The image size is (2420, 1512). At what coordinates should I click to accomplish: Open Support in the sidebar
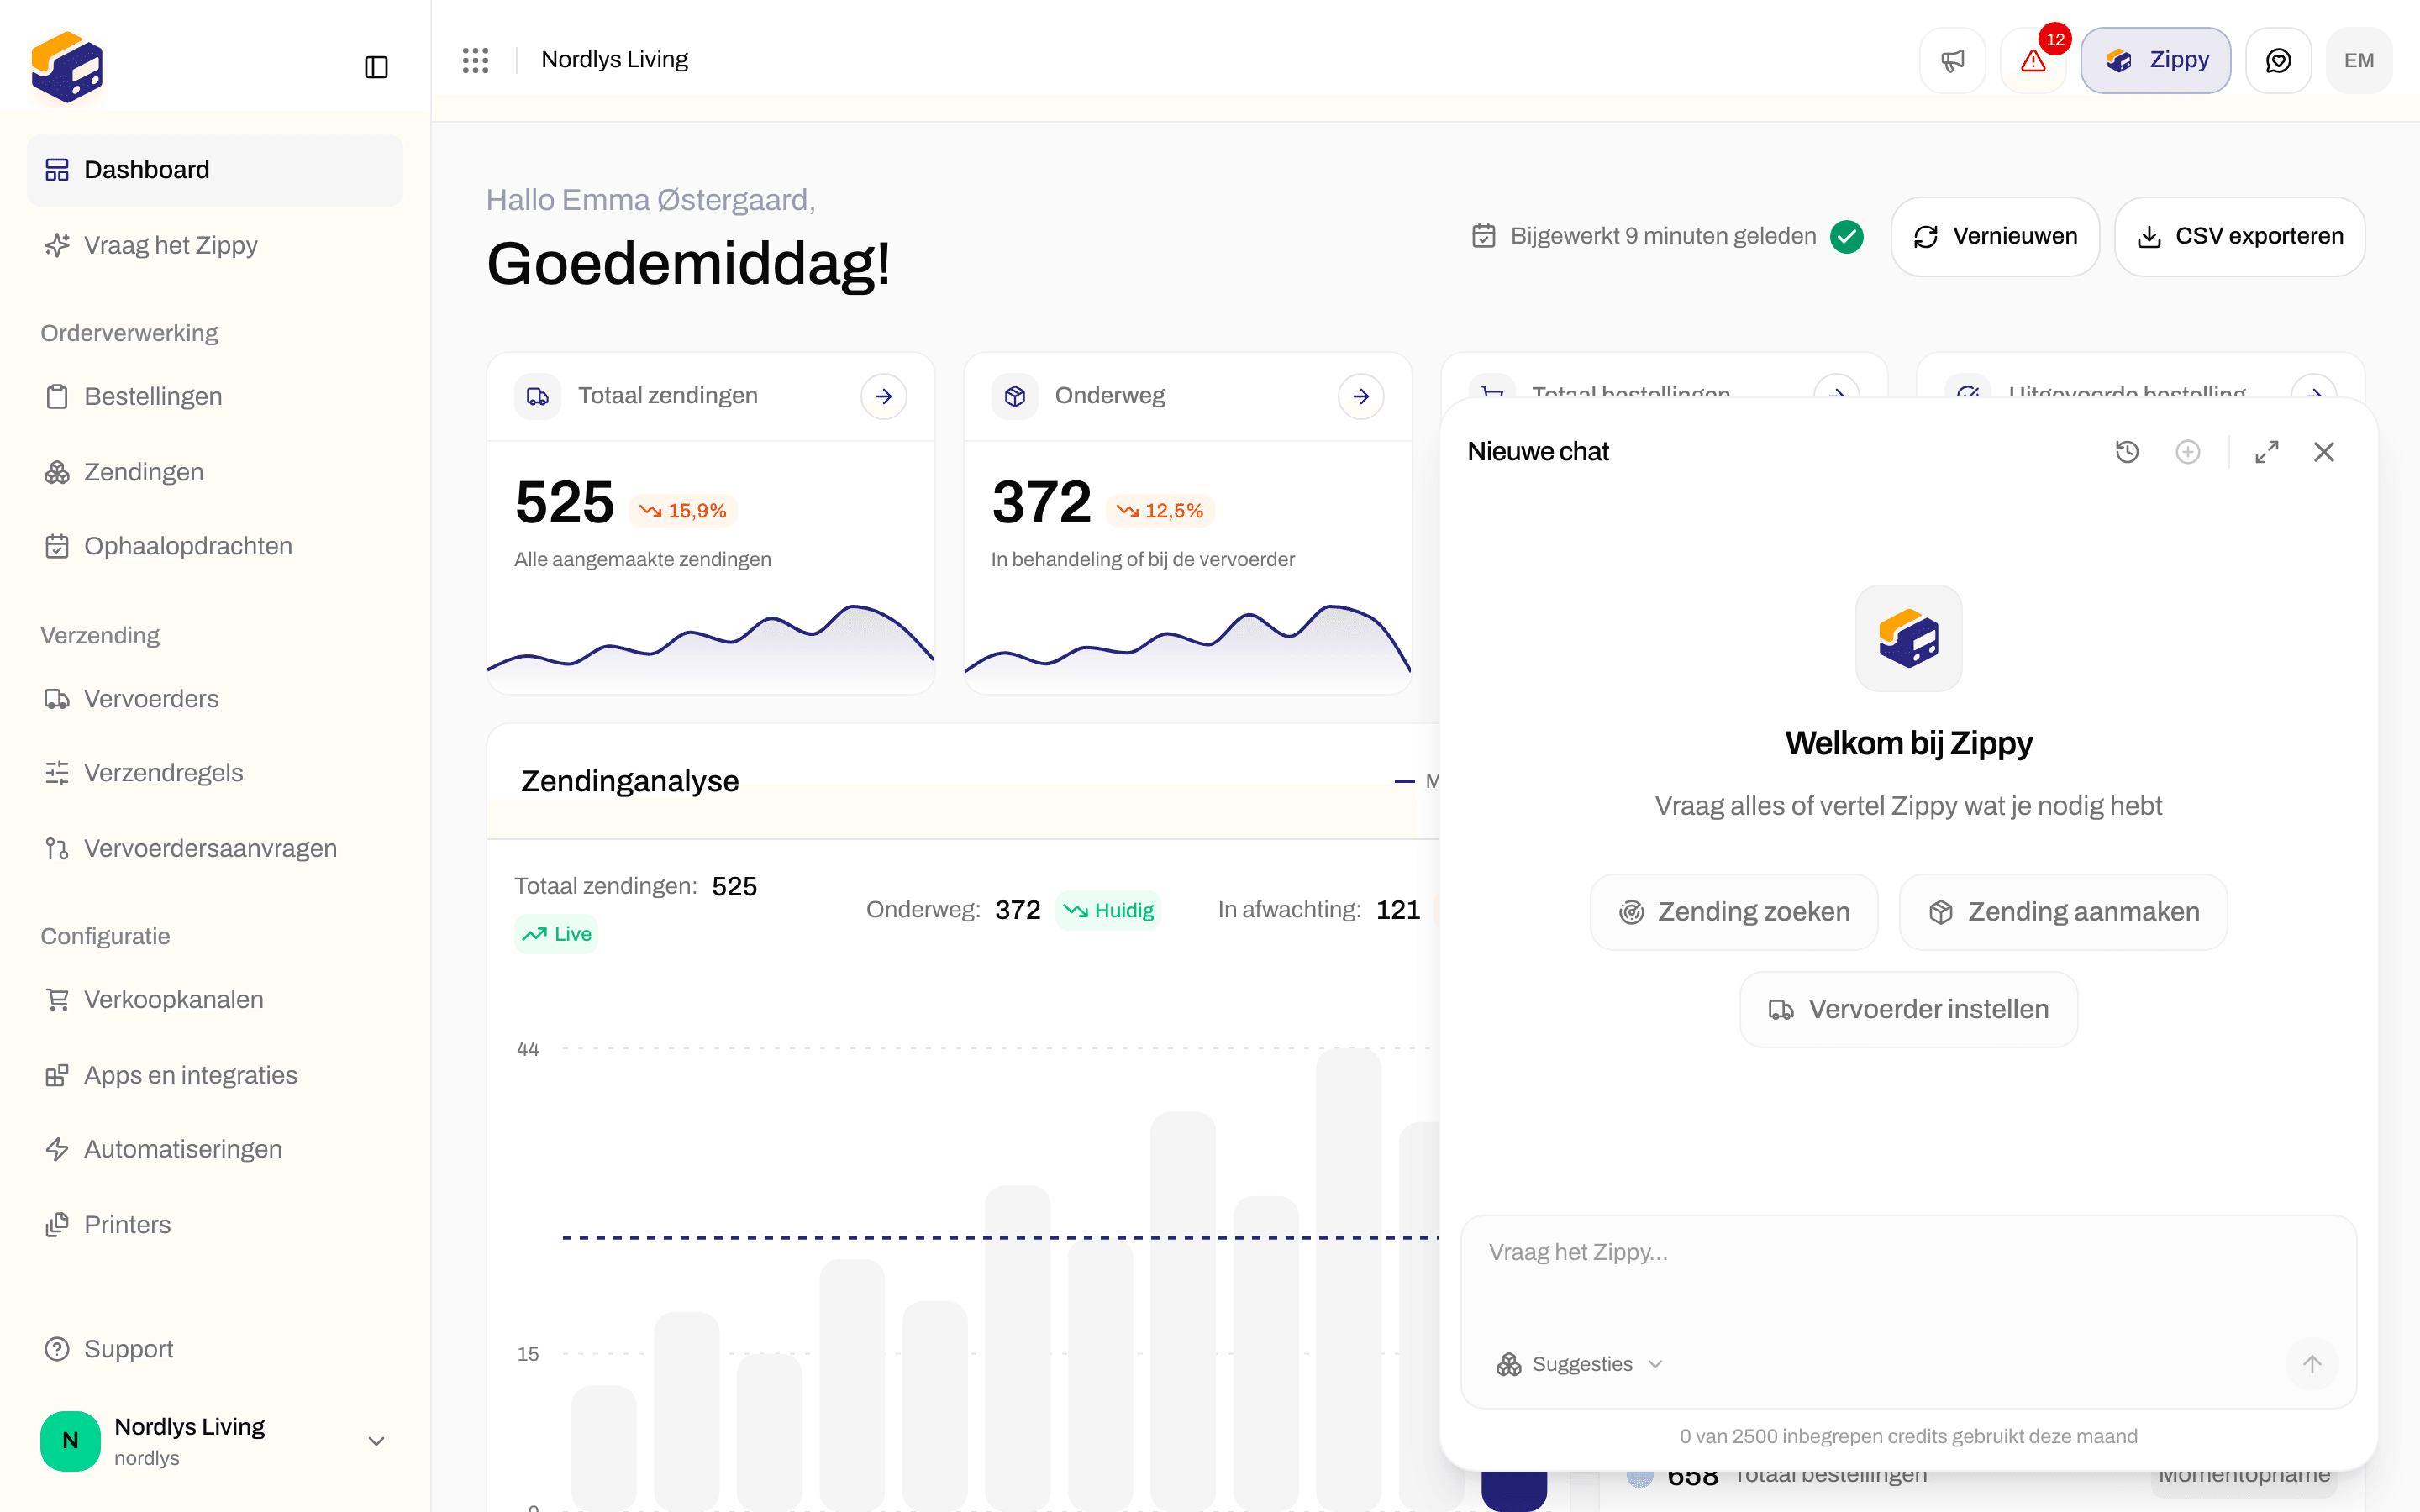click(x=214, y=1349)
